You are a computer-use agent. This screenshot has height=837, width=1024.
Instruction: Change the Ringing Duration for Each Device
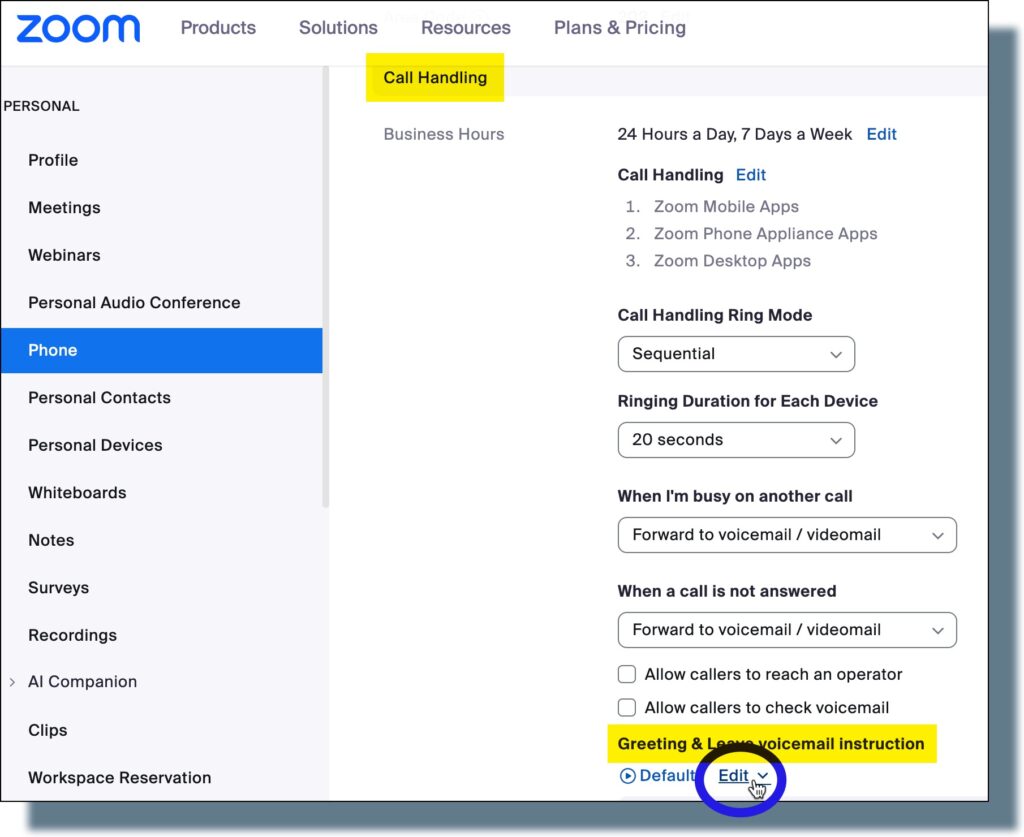(736, 440)
